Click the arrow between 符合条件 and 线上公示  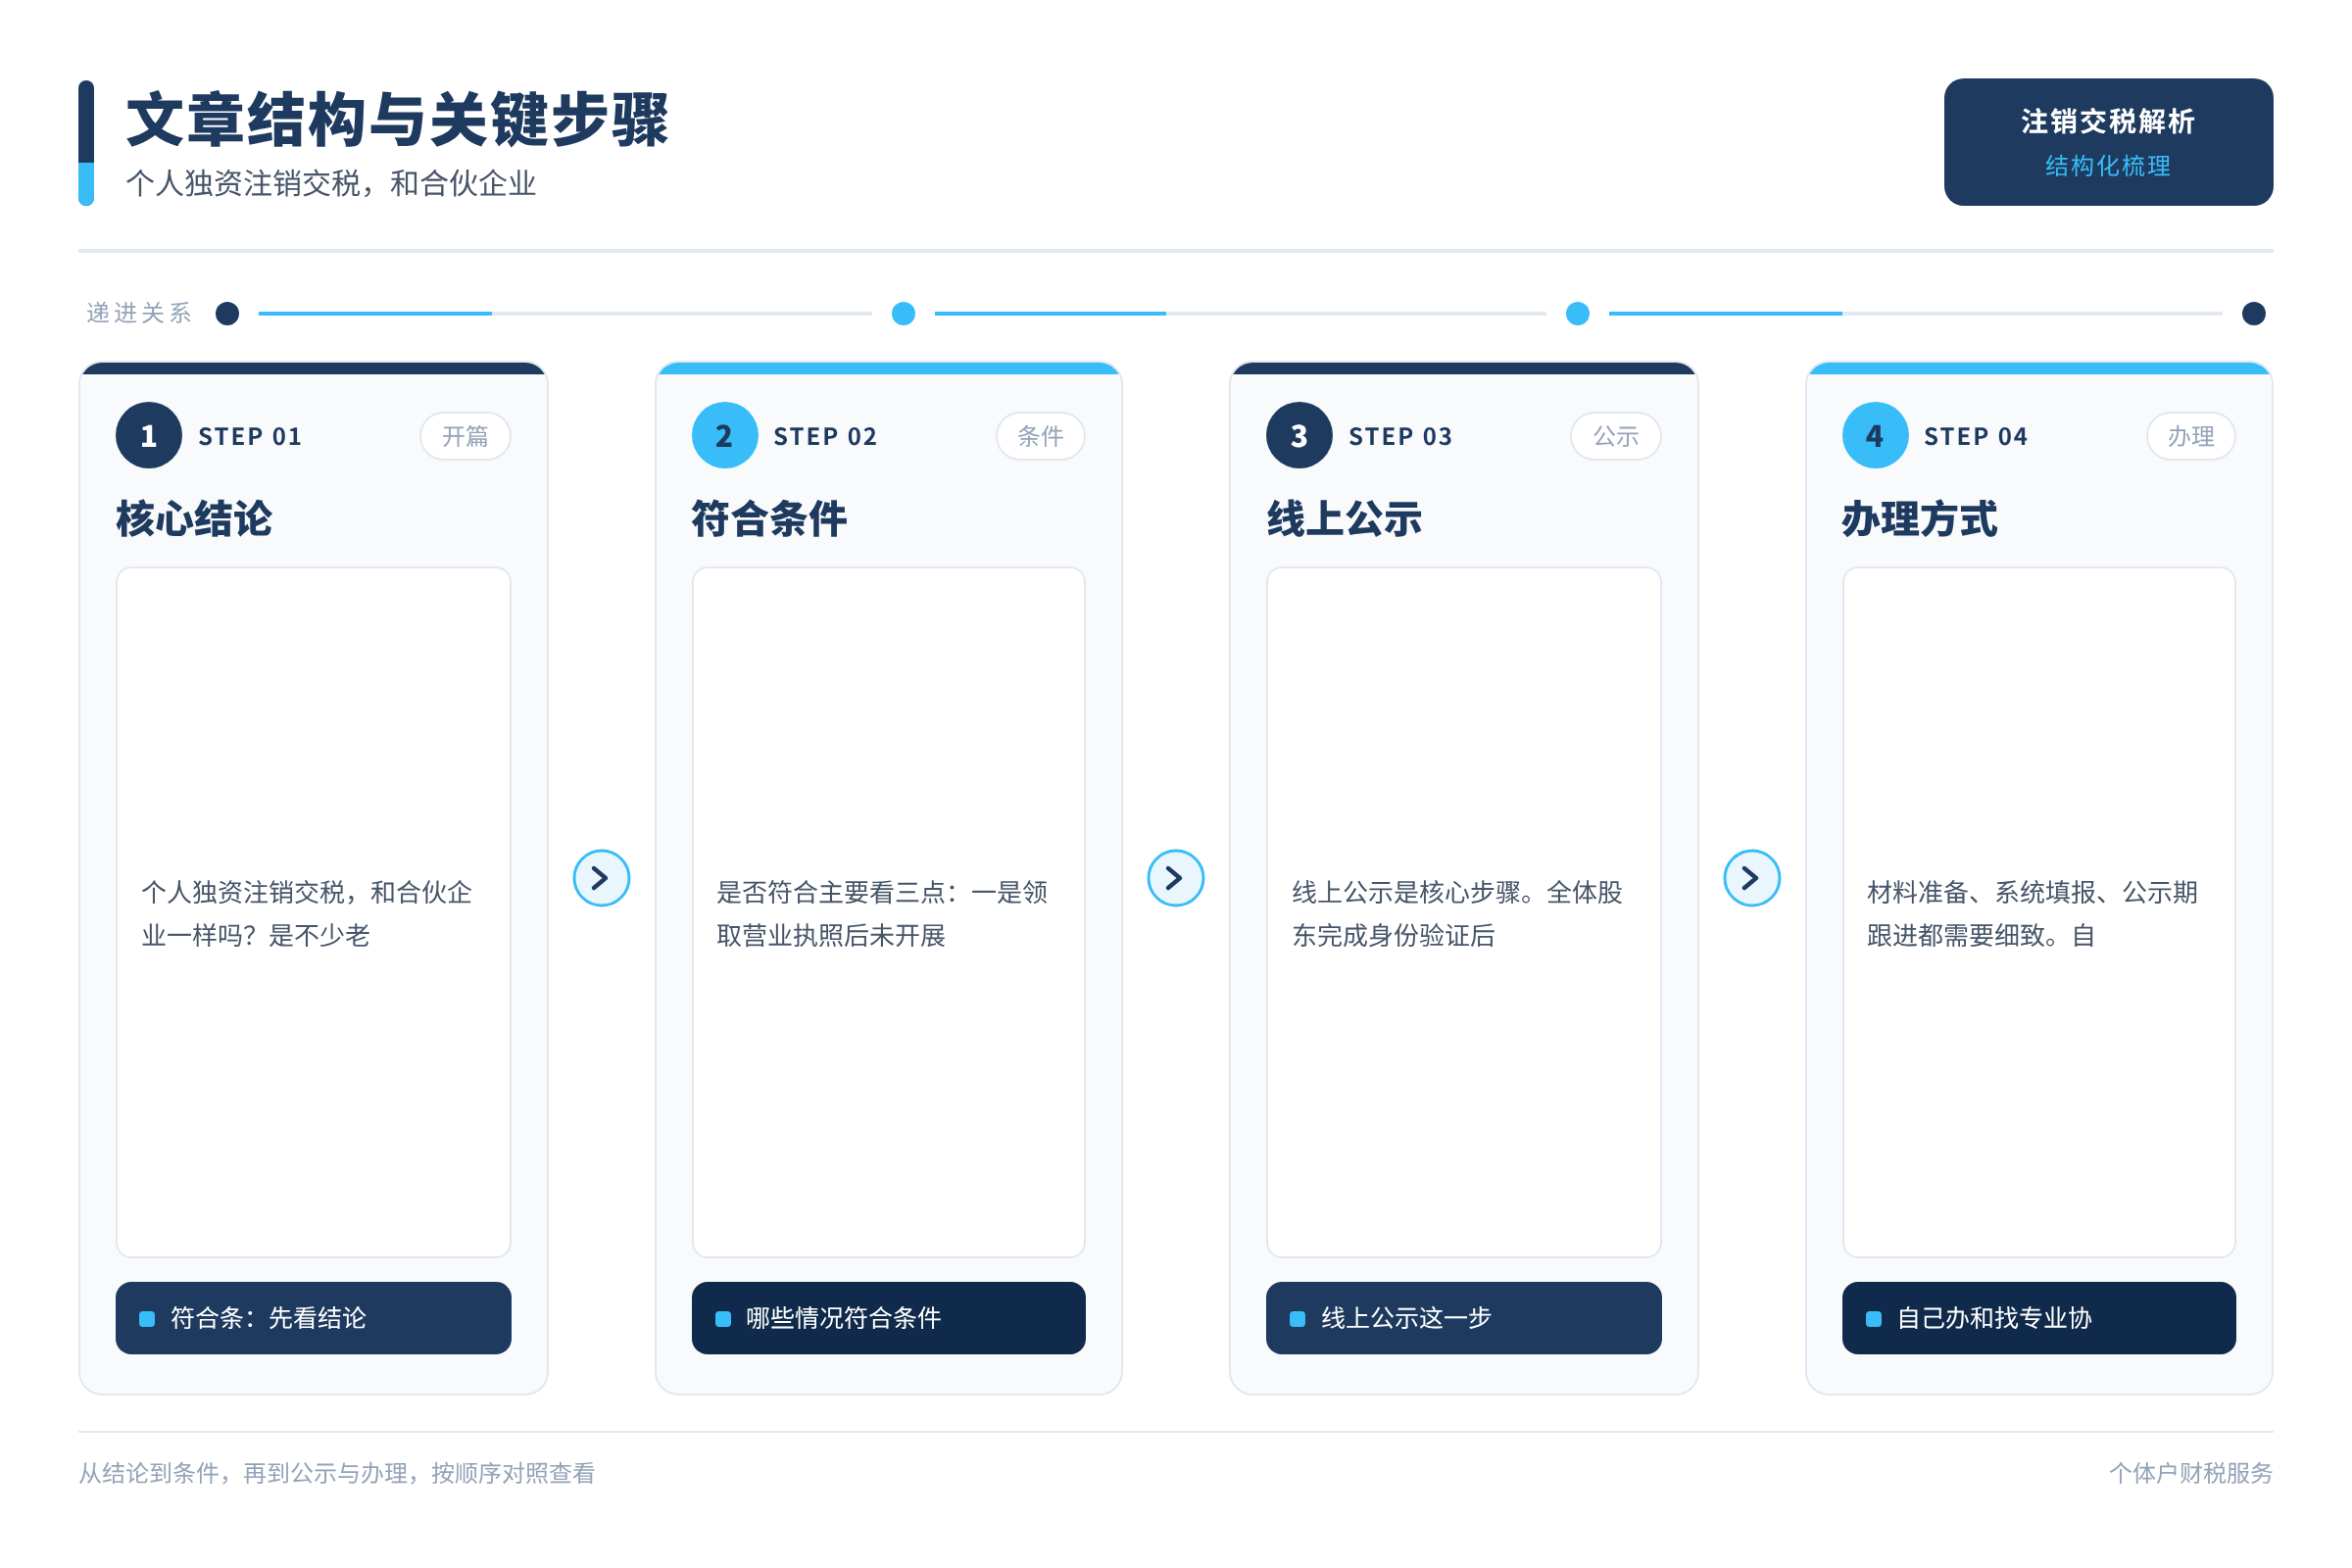coord(1175,878)
